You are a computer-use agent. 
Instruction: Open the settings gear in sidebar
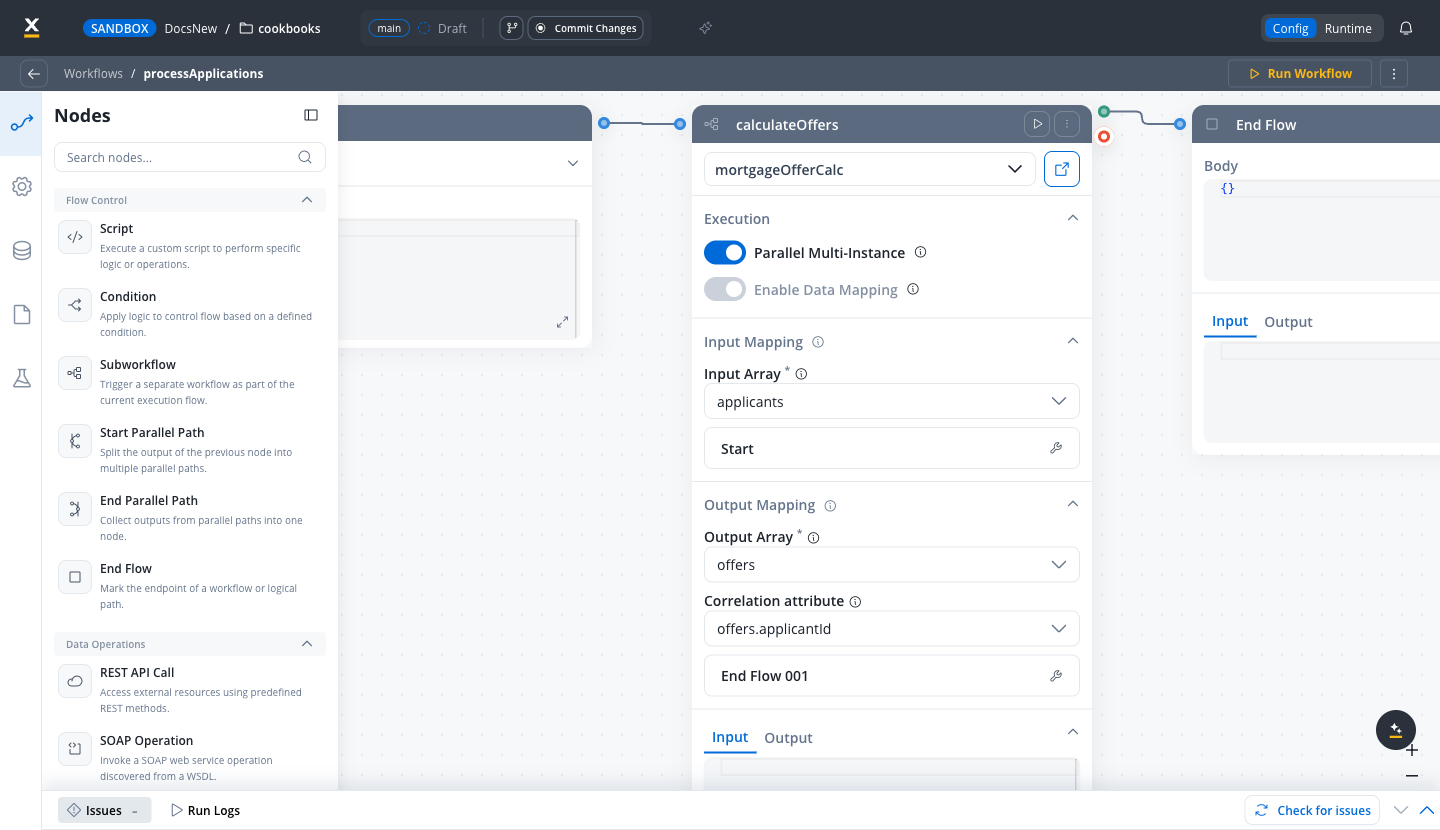(x=21, y=187)
